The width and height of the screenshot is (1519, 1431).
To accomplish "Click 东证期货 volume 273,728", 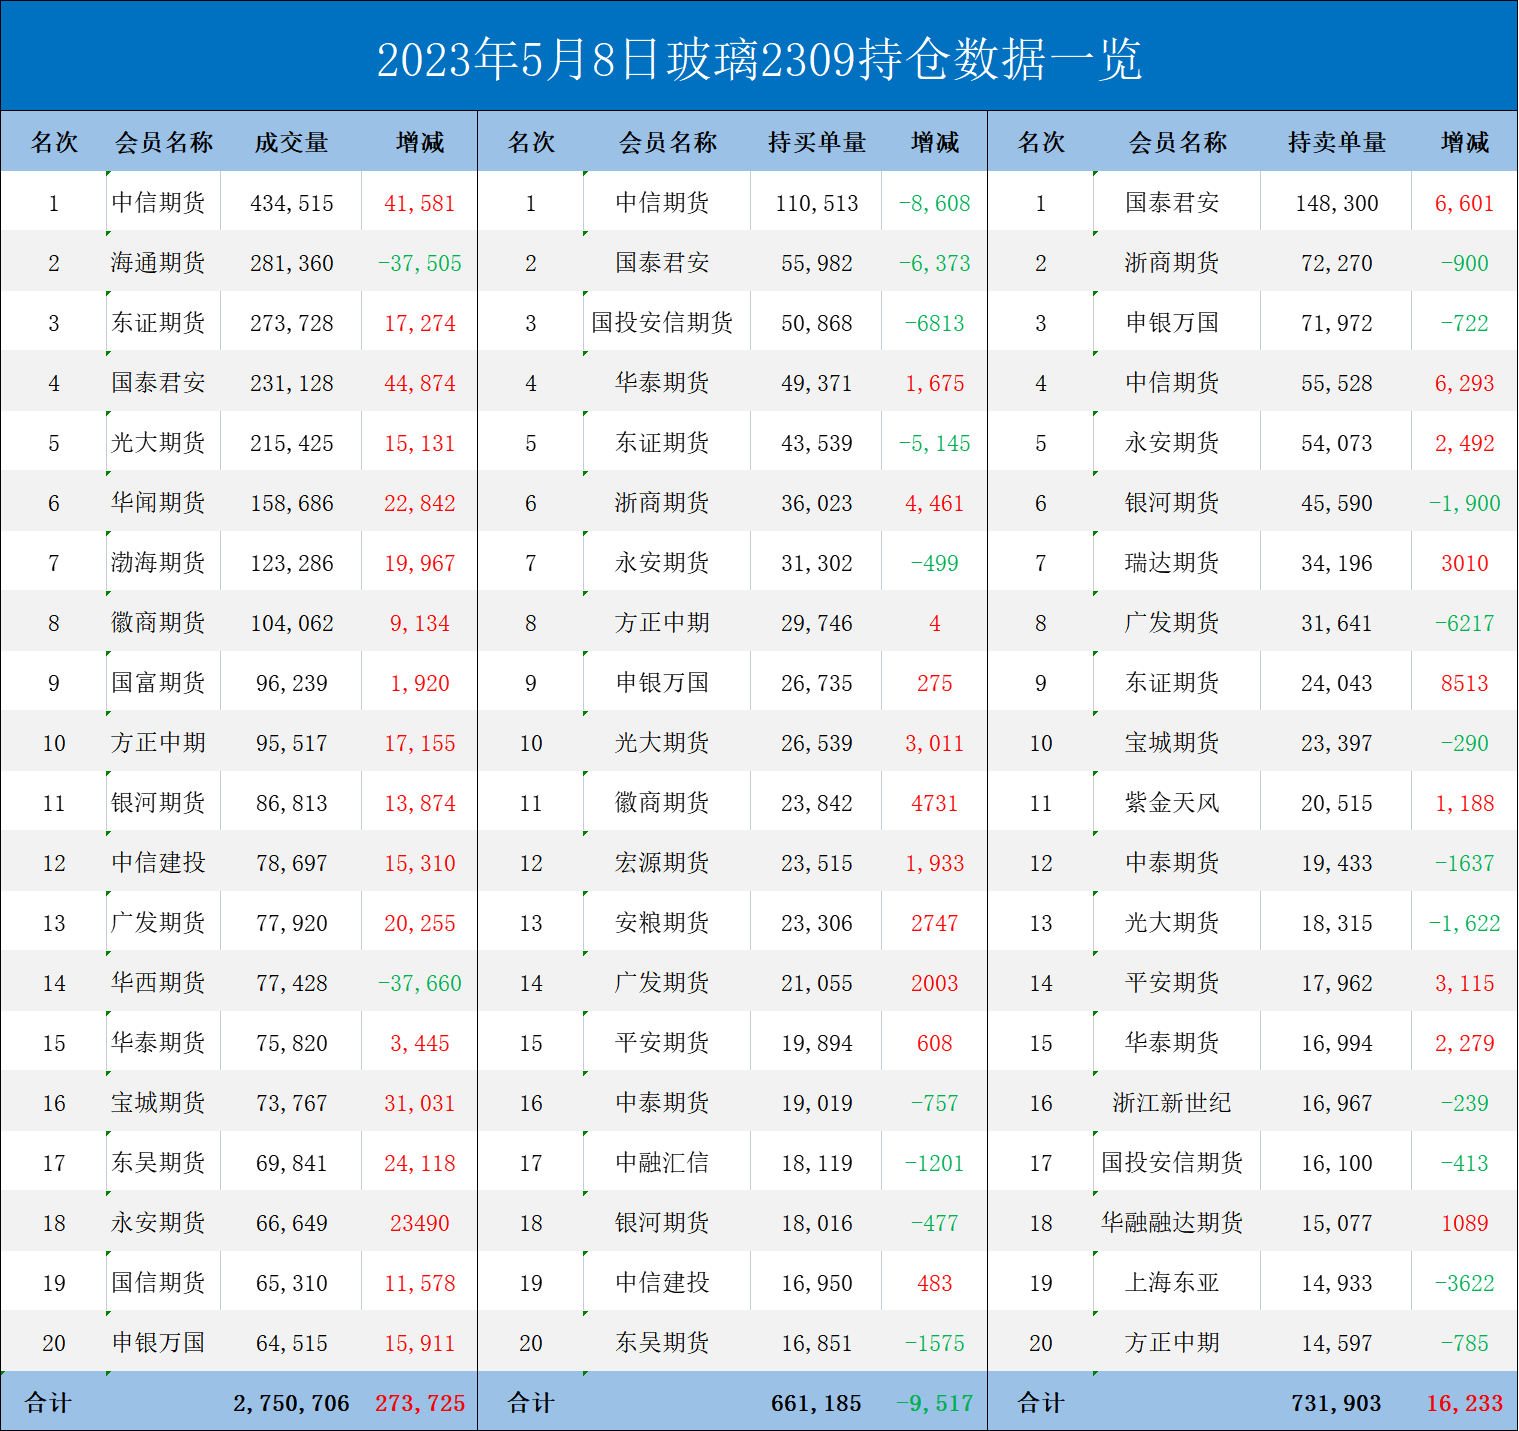I will click(292, 323).
